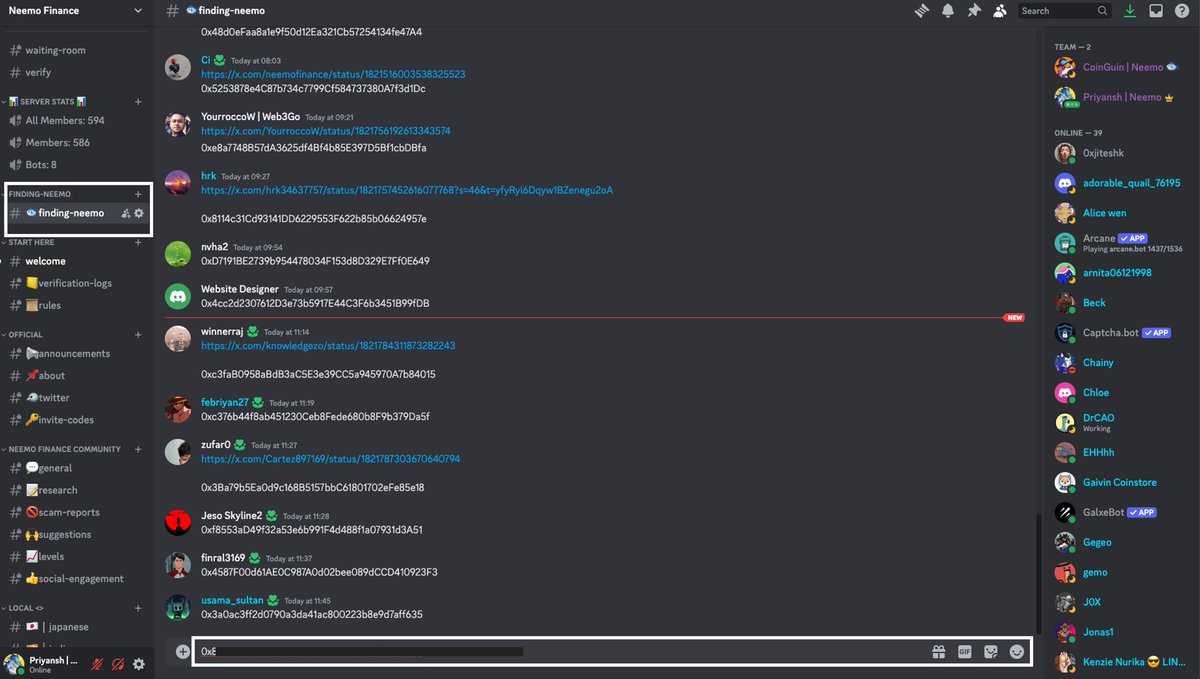
Task: Click the green download apps icon
Action: 1130,11
